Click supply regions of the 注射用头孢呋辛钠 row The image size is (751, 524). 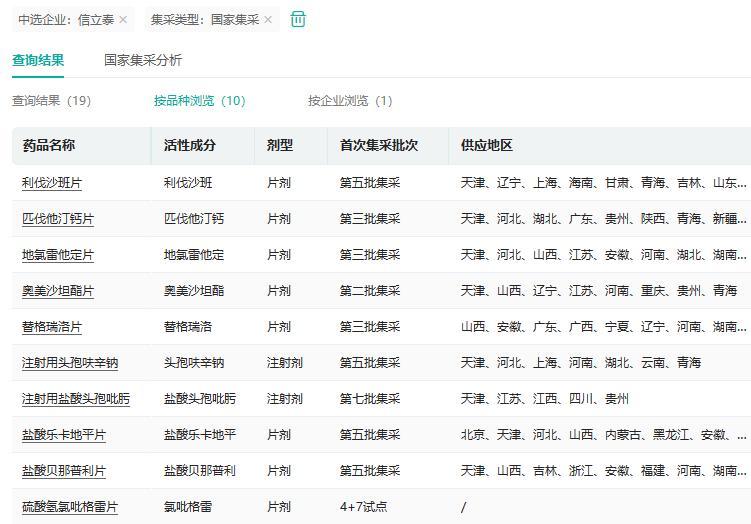(581, 363)
